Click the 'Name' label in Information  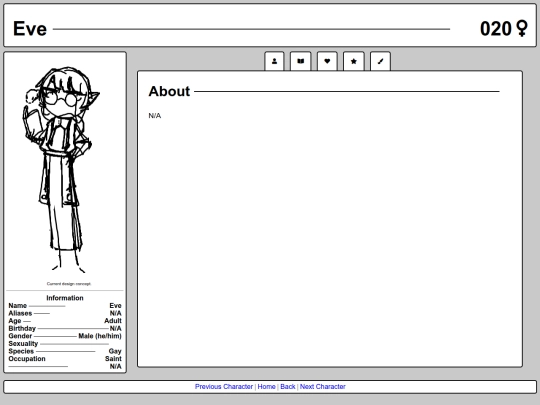[18, 305]
